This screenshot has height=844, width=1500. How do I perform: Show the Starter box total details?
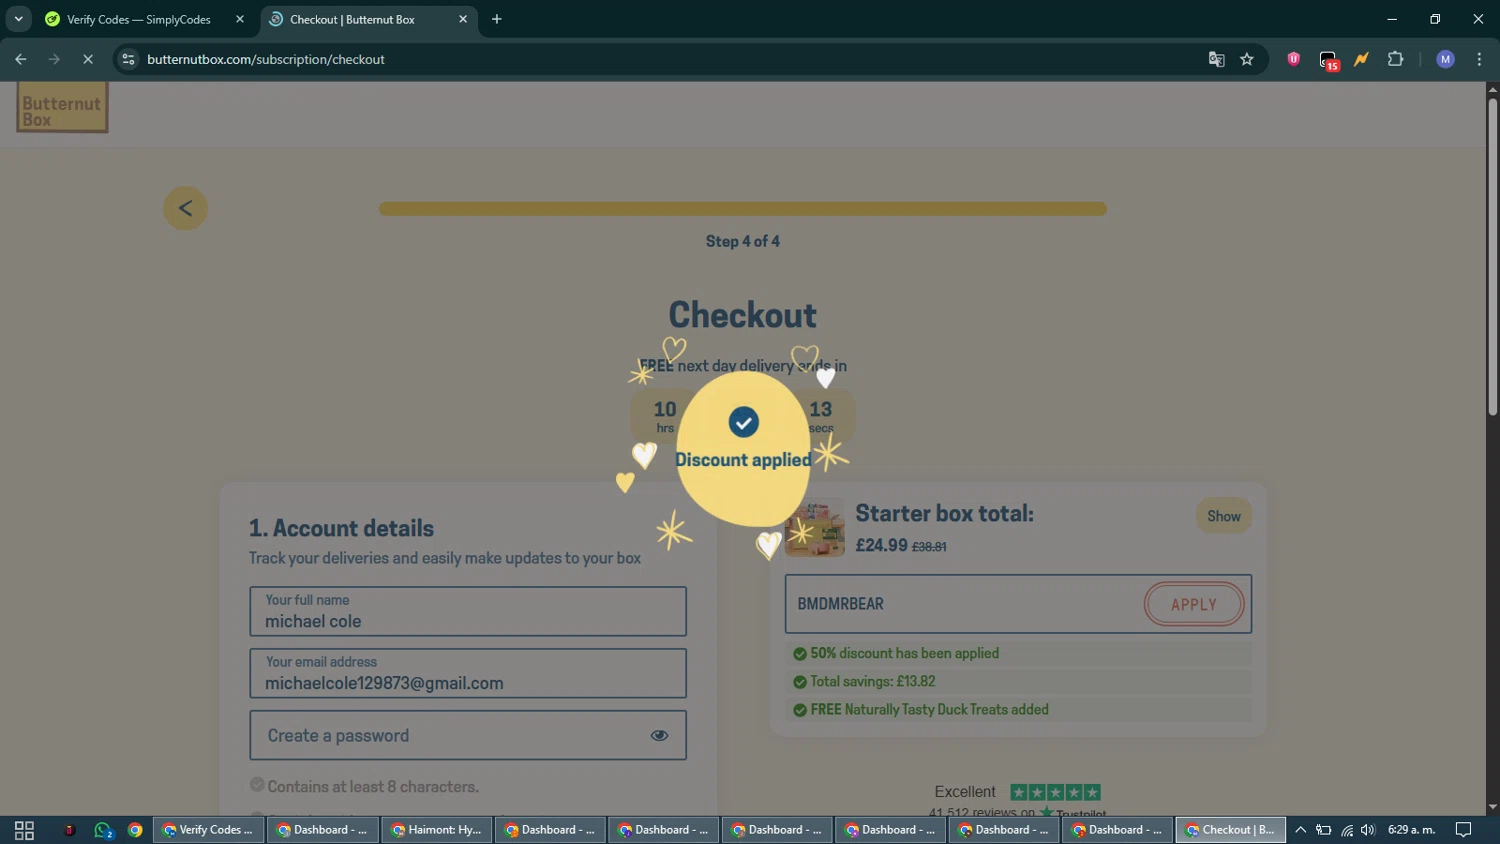[1223, 516]
